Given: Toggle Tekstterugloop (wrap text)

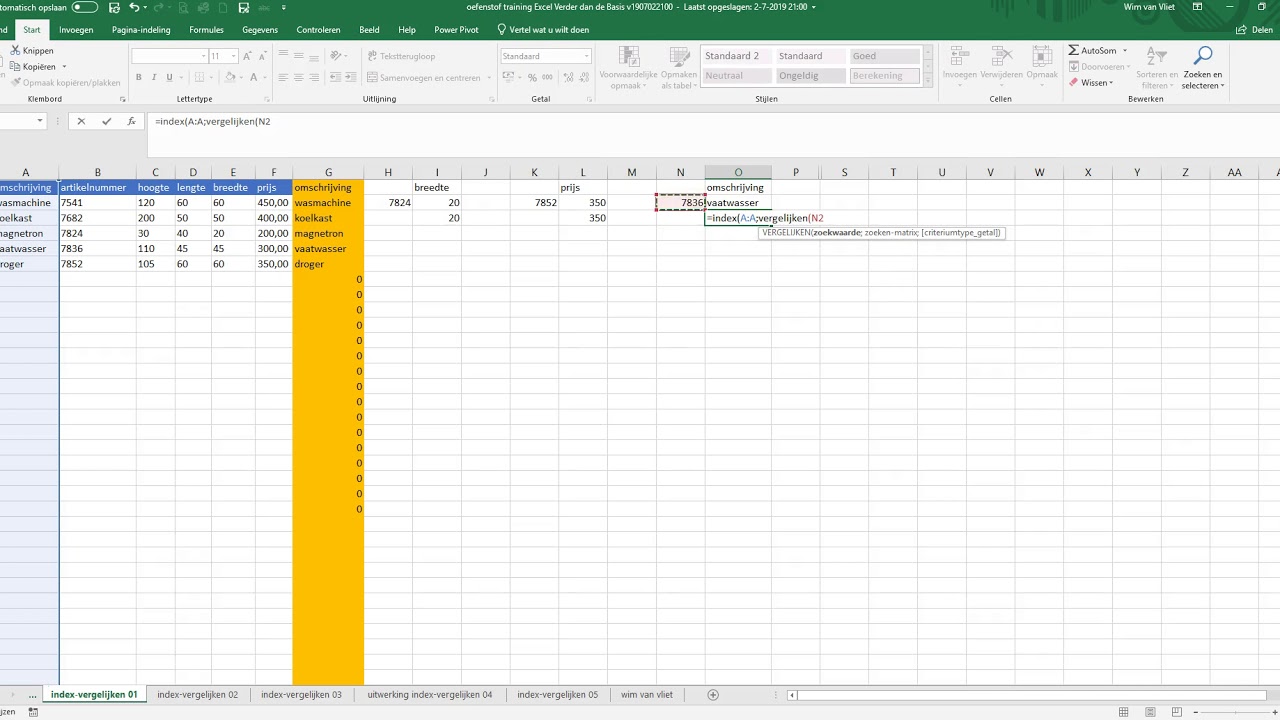Looking at the screenshot, I should coord(402,56).
